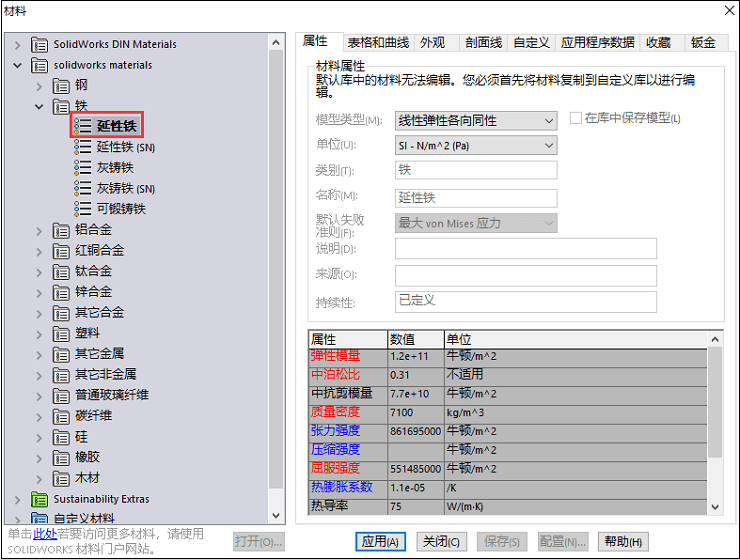Click the material tree scroll down arrow
The height and width of the screenshot is (559, 740).
point(276,516)
